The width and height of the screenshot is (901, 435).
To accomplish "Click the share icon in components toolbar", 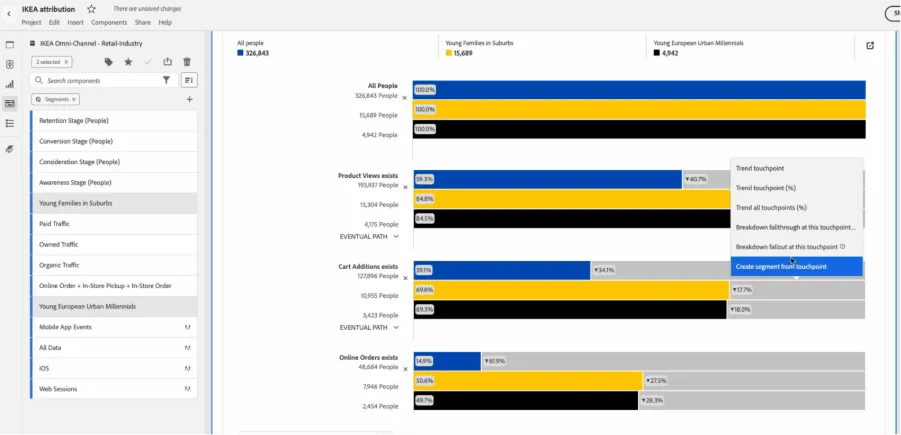I will 167,62.
